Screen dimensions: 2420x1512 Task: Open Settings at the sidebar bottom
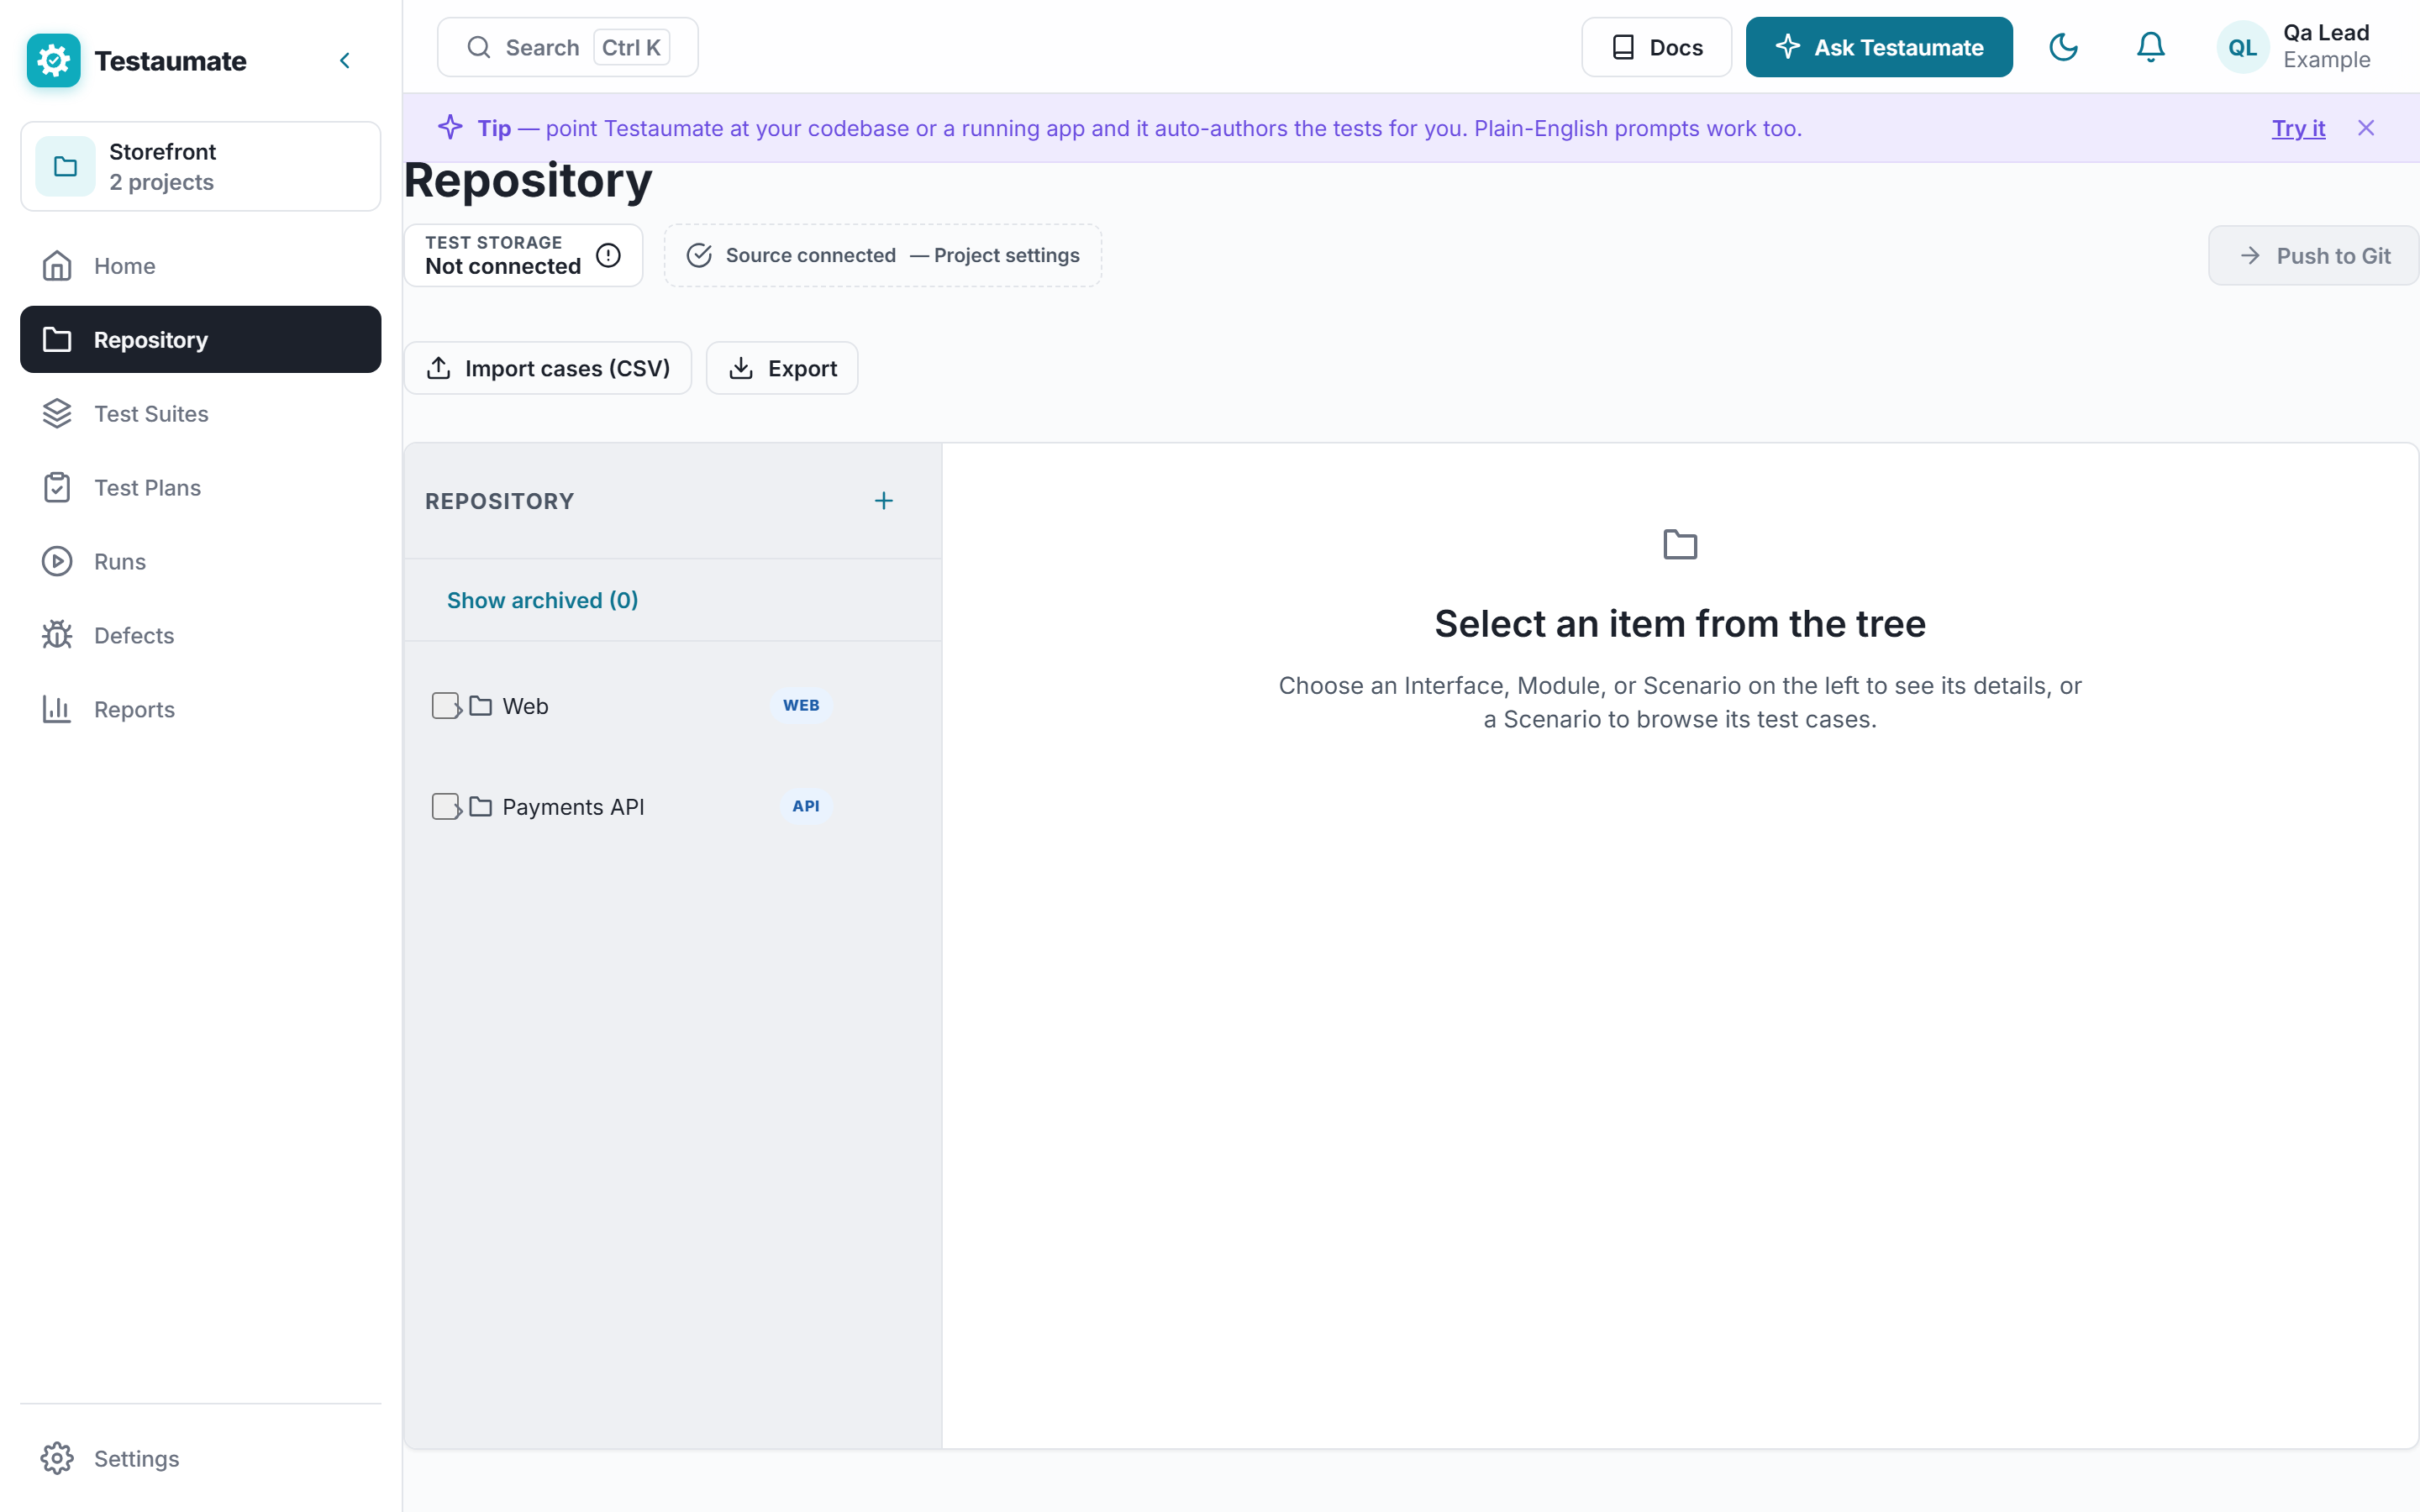[200, 1459]
